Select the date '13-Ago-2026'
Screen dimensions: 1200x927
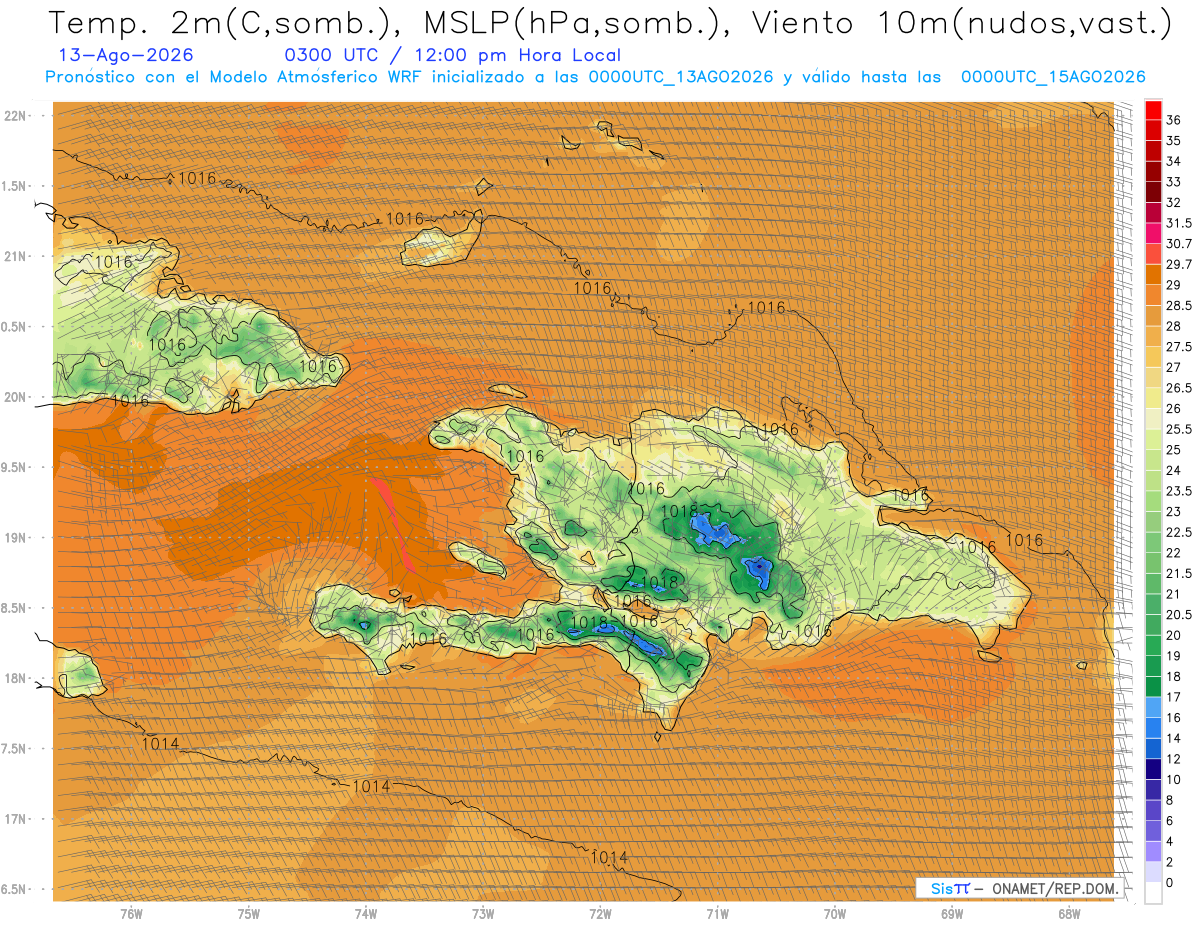click(127, 55)
